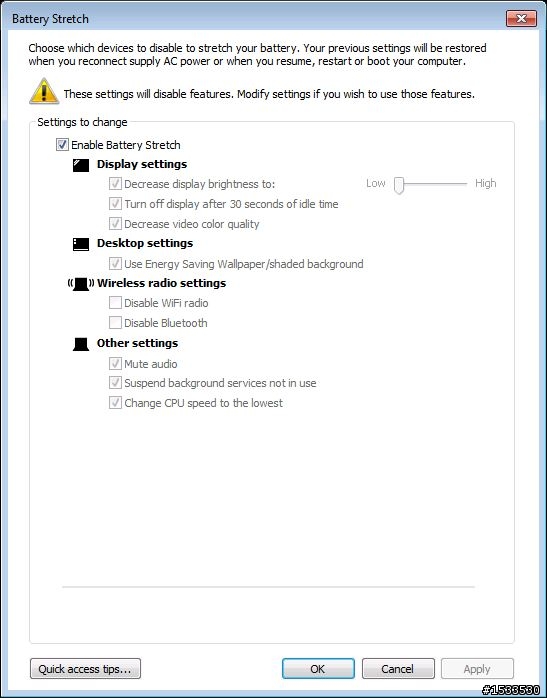Click the Settings to change group label

click(82, 122)
